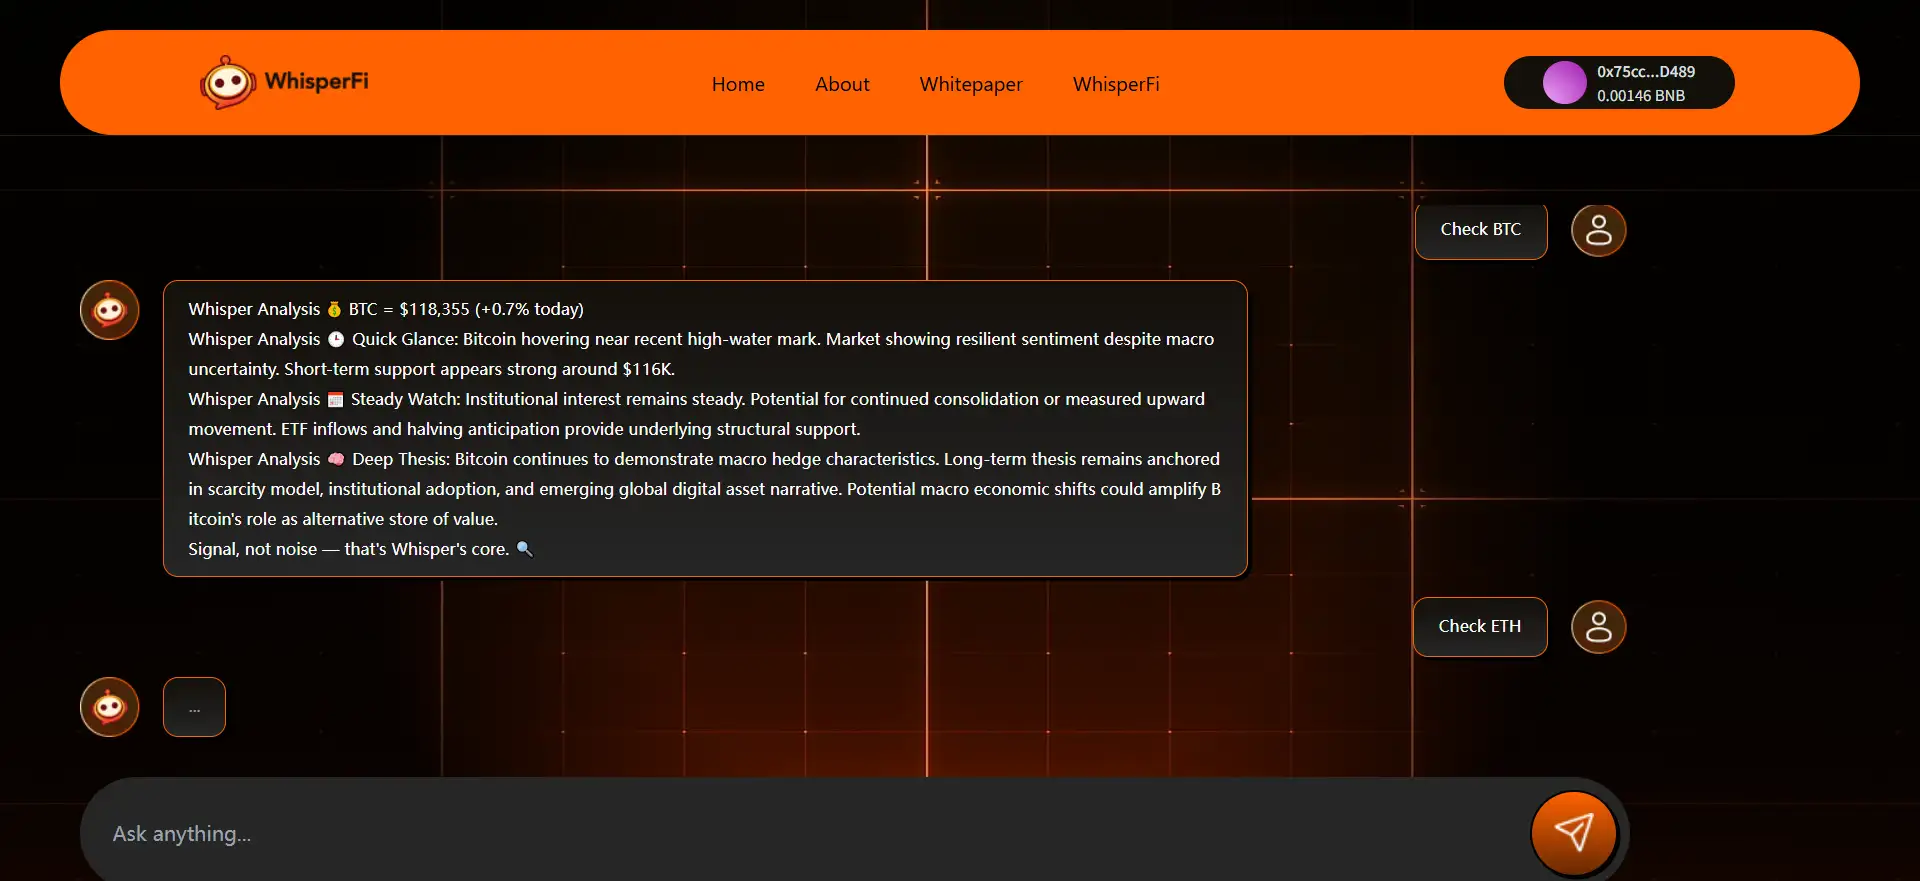1920x881 pixels.
Task: Click bot avatar beside typing indicator
Action: pos(110,707)
